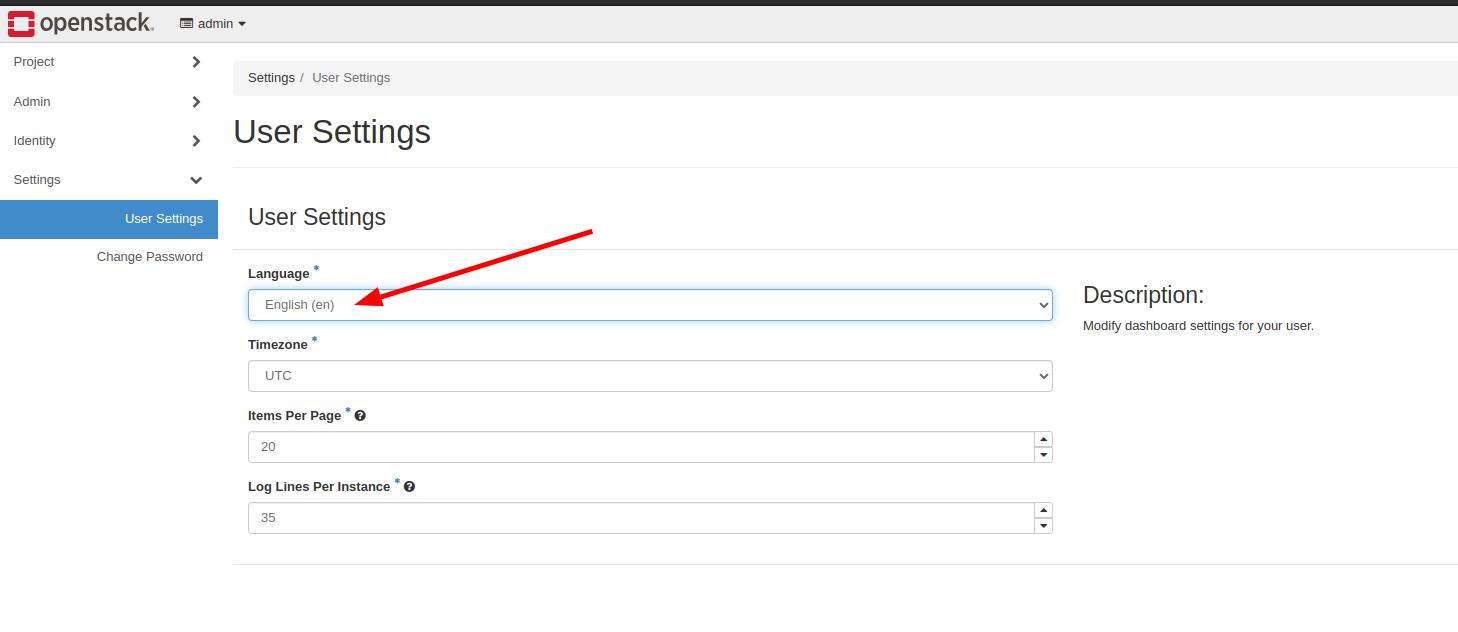The height and width of the screenshot is (632, 1458).
Task: Go to Change Password page
Action: 150,257
